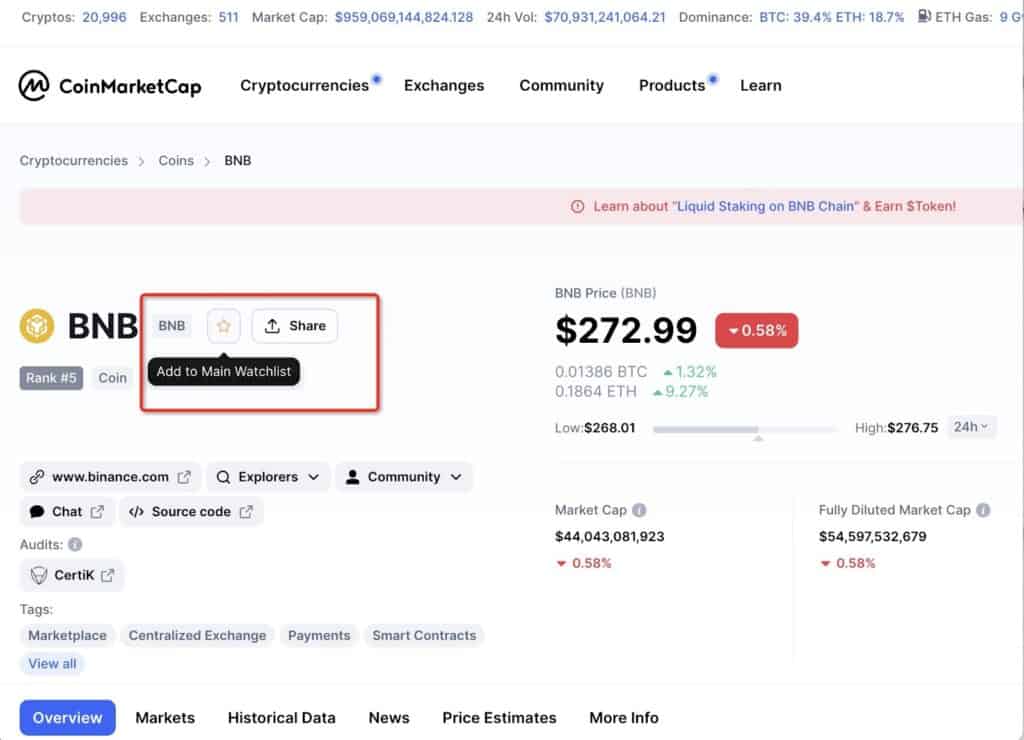Open the Source code link

[x=191, y=511]
